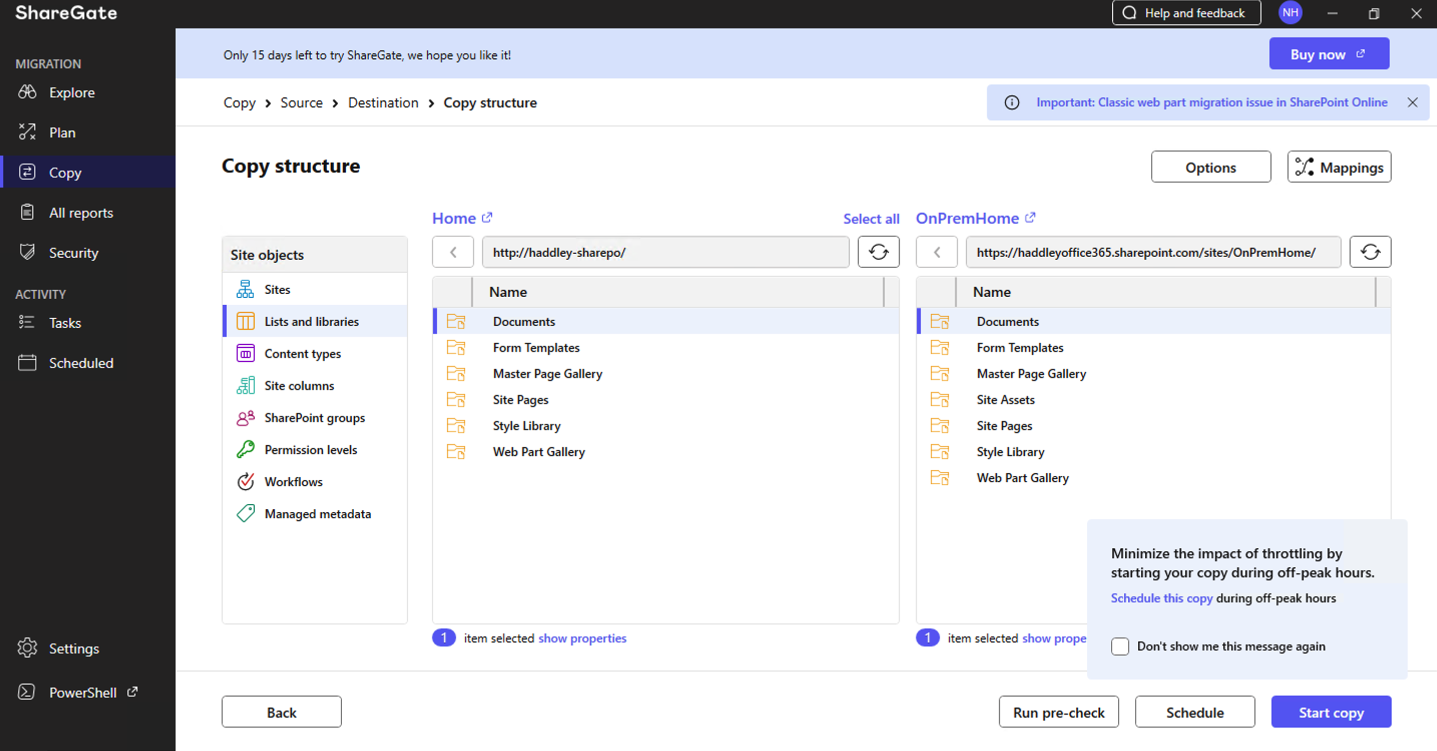Select source Documents library row
1437x751 pixels.
(x=666, y=321)
